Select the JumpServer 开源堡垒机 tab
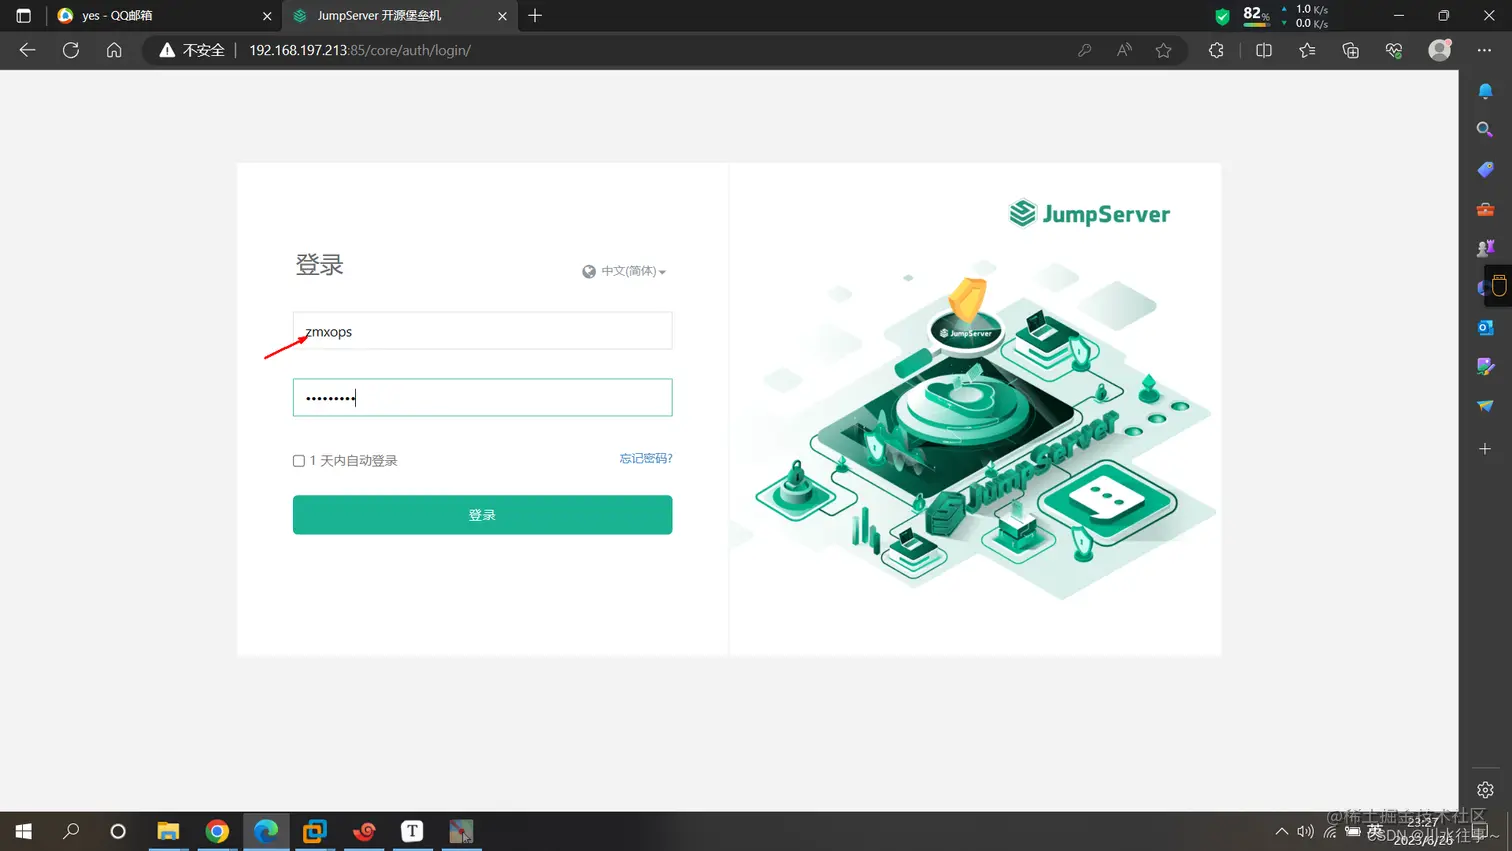The height and width of the screenshot is (851, 1512). click(x=400, y=16)
